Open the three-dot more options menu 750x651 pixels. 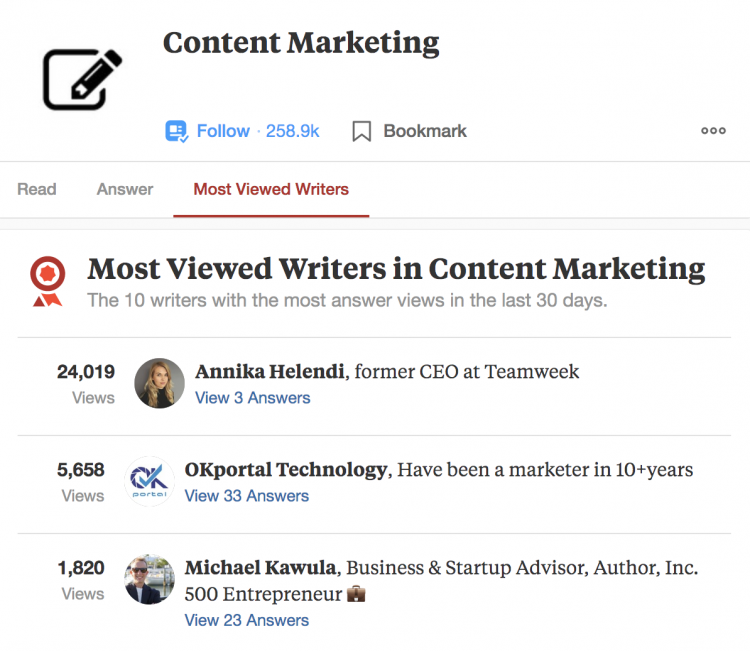coord(713,131)
